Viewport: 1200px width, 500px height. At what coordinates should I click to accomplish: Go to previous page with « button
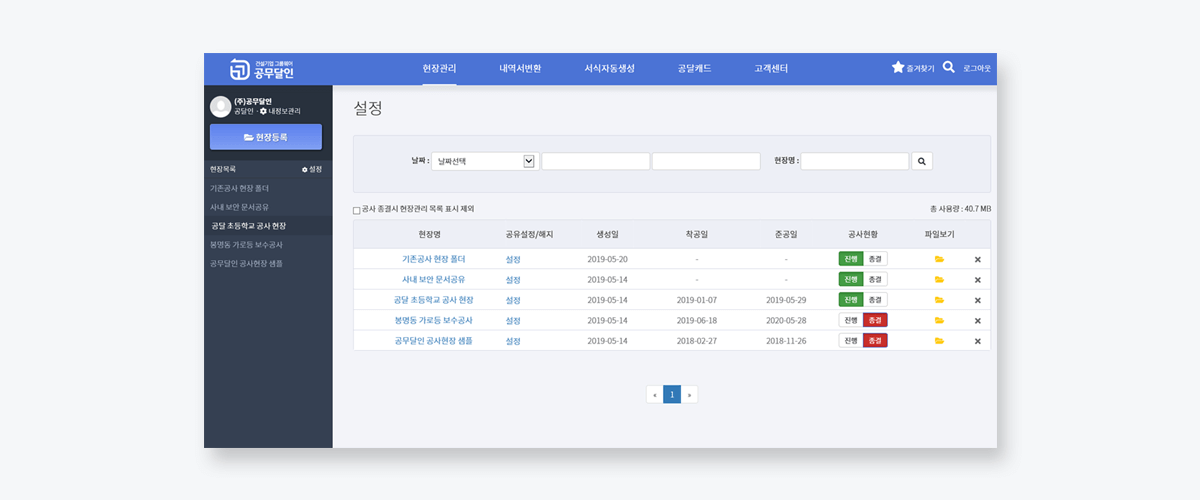[654, 395]
